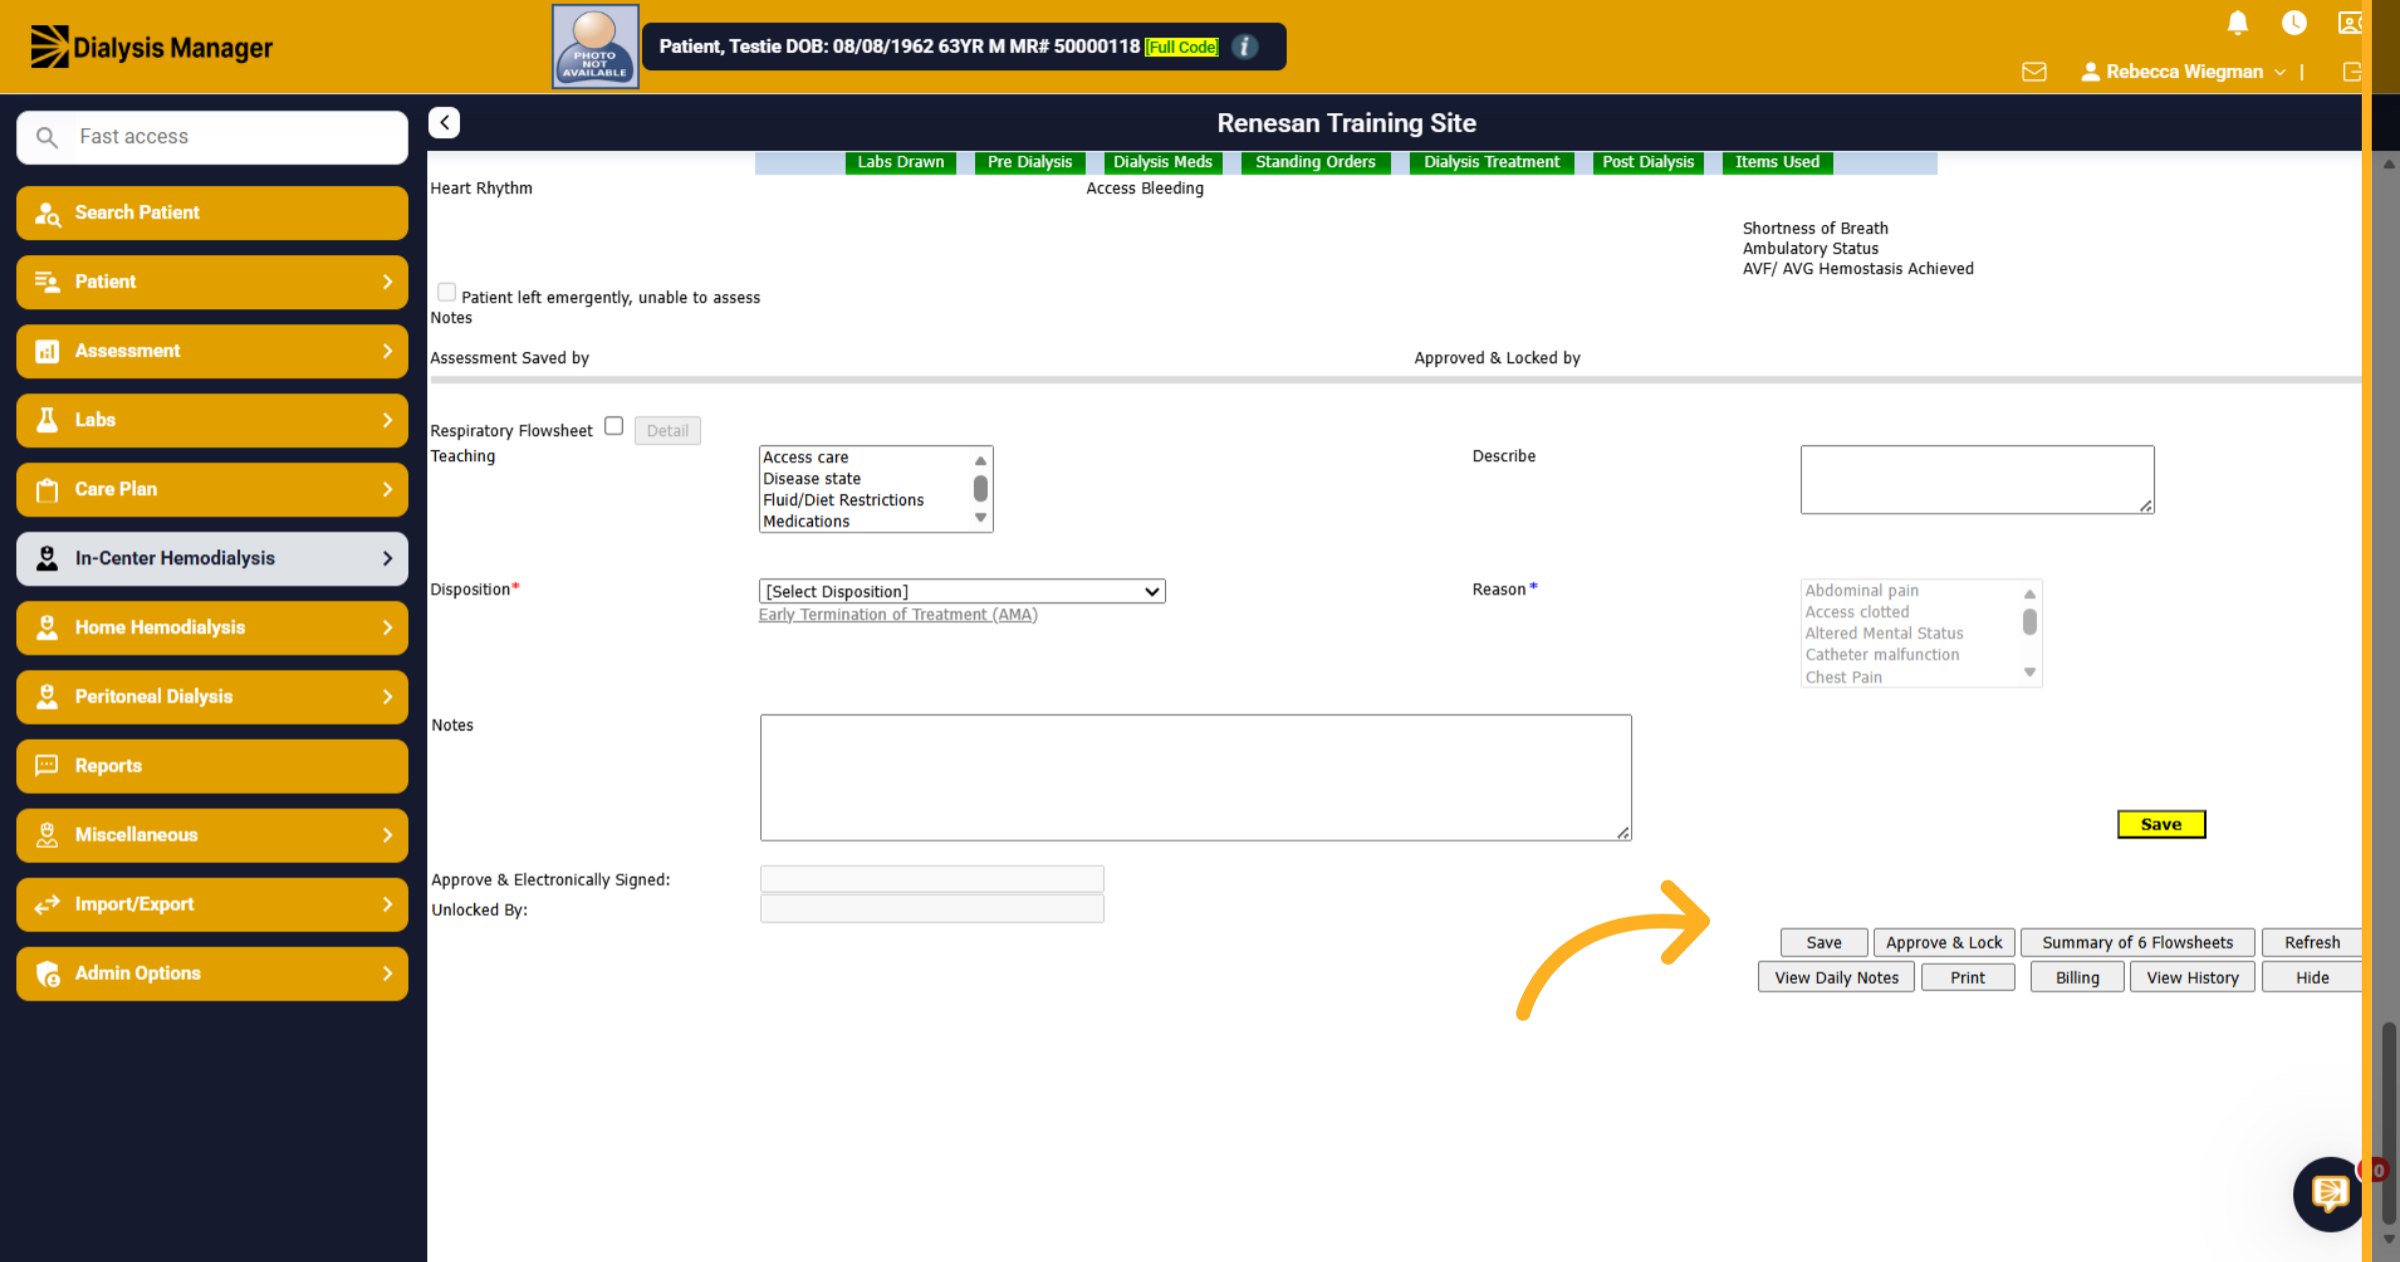Switch to Labs Drawn tab

point(901,162)
